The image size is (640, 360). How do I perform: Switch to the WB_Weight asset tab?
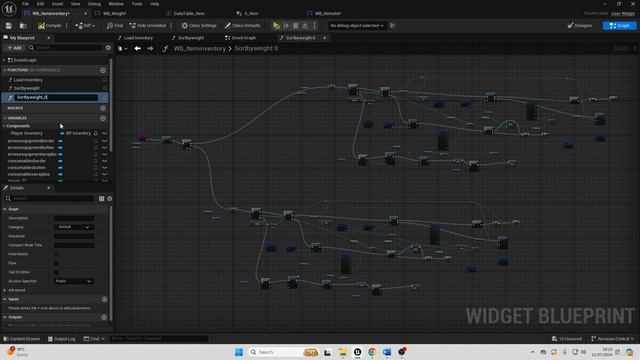[x=114, y=13]
